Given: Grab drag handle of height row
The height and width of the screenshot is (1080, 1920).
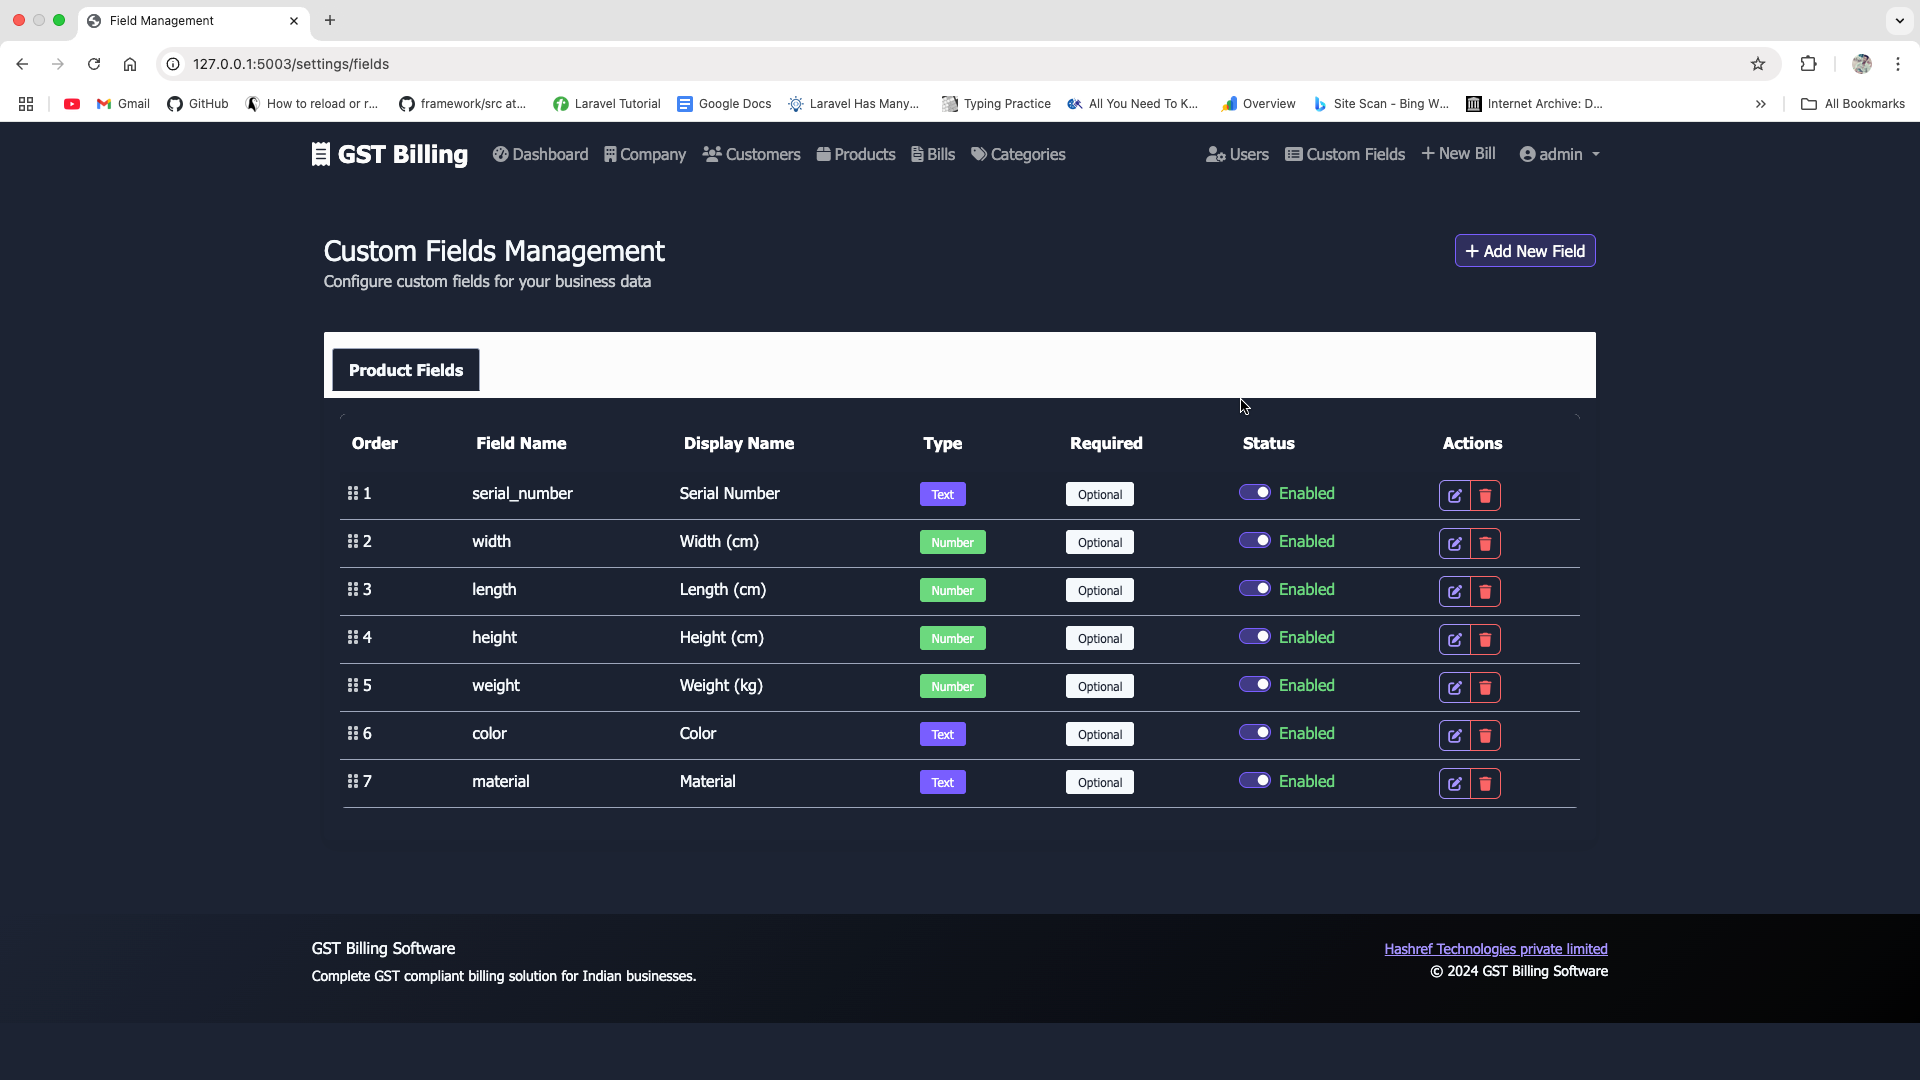Looking at the screenshot, I should click(352, 637).
